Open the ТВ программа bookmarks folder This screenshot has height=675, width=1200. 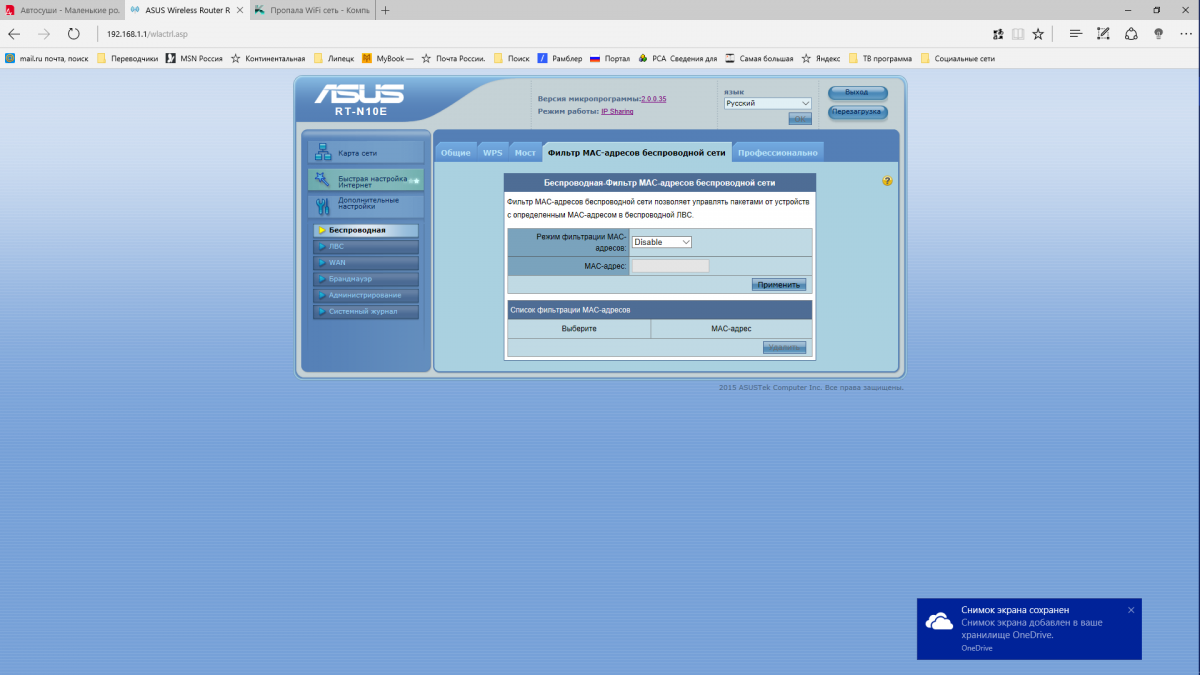[880, 58]
